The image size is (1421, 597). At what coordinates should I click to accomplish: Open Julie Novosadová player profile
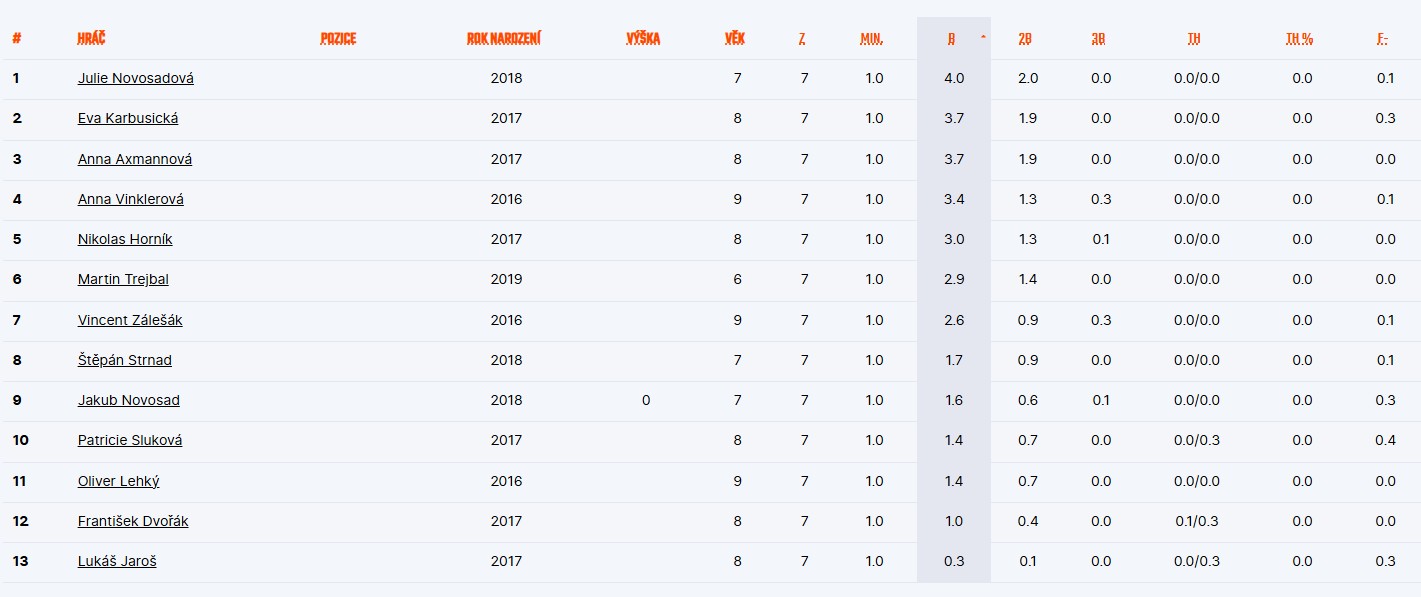pyautogui.click(x=136, y=78)
